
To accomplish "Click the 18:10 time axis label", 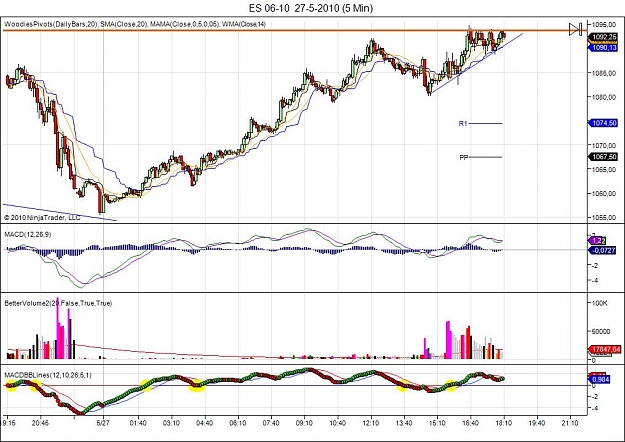I will (504, 423).
